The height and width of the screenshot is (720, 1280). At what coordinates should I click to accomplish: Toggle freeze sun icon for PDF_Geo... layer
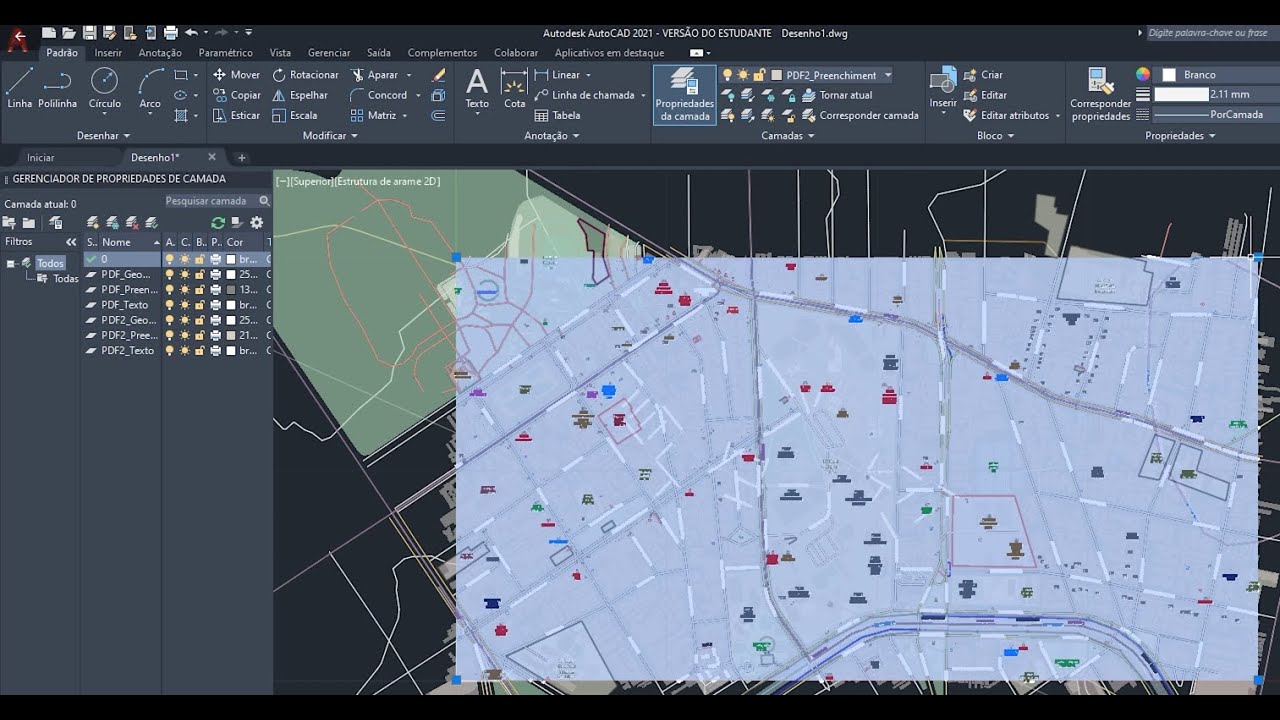point(185,274)
